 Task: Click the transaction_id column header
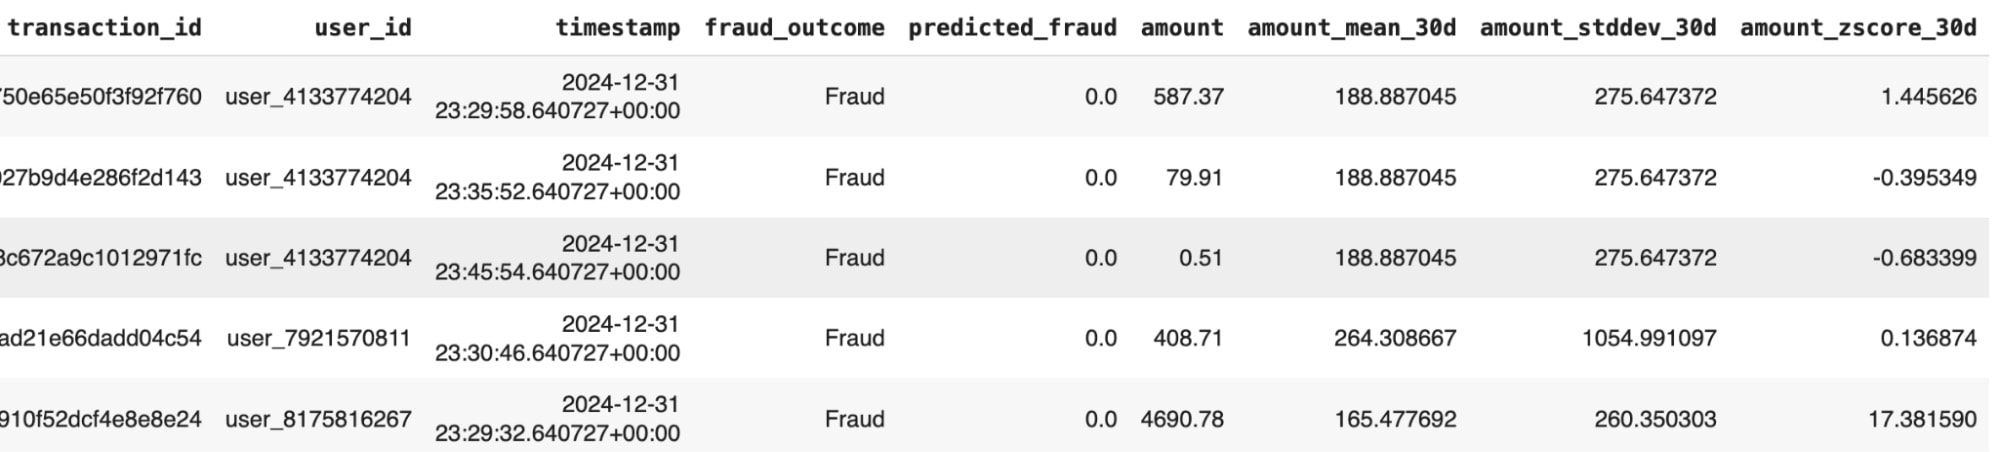(x=104, y=28)
